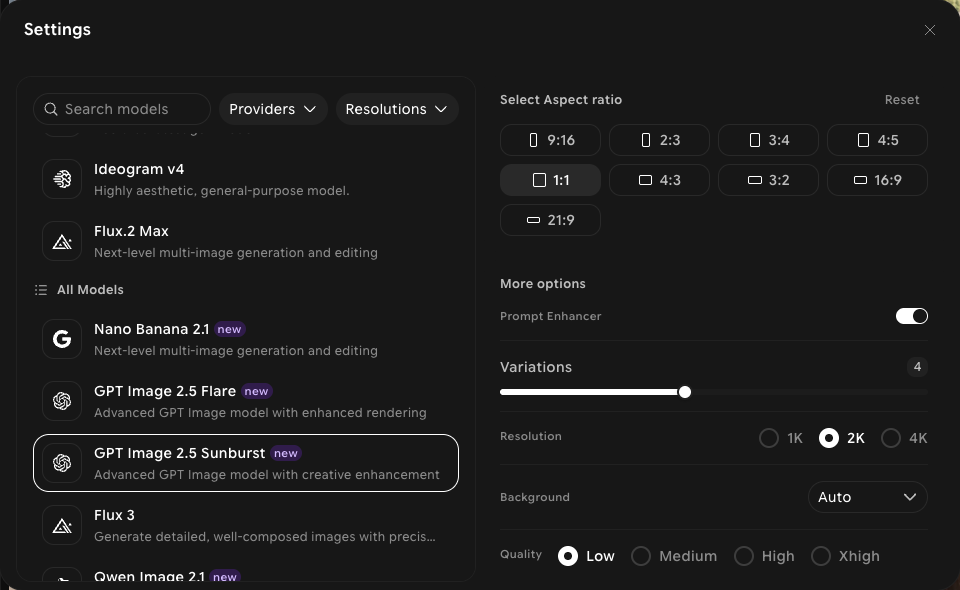Set quality to Medium
Screen dimensions: 960x590
[640, 556]
